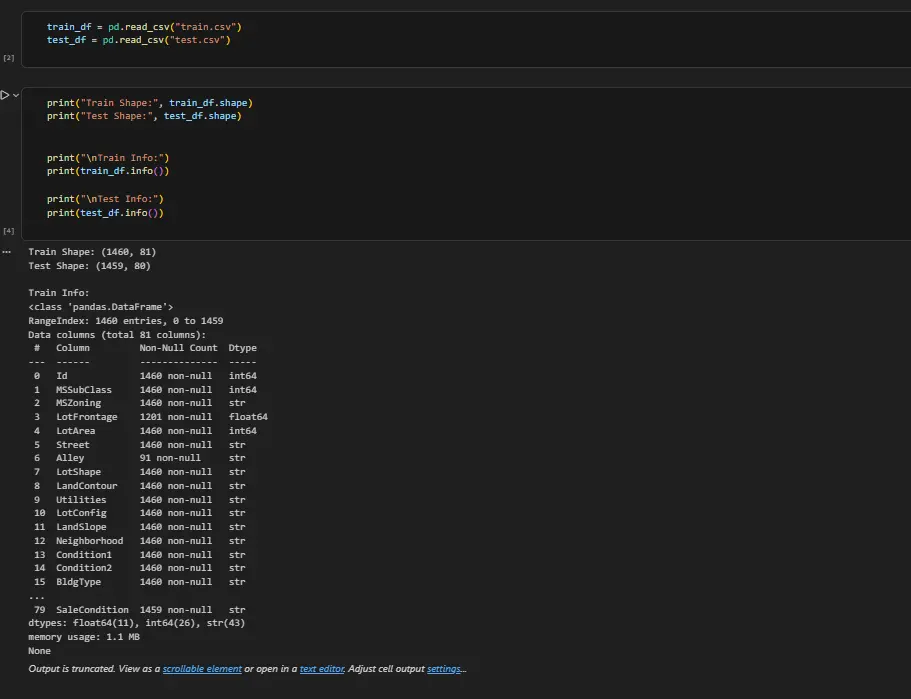
Task: Select 'memory usage: 1.1 MB' line
Action: (x=84, y=637)
